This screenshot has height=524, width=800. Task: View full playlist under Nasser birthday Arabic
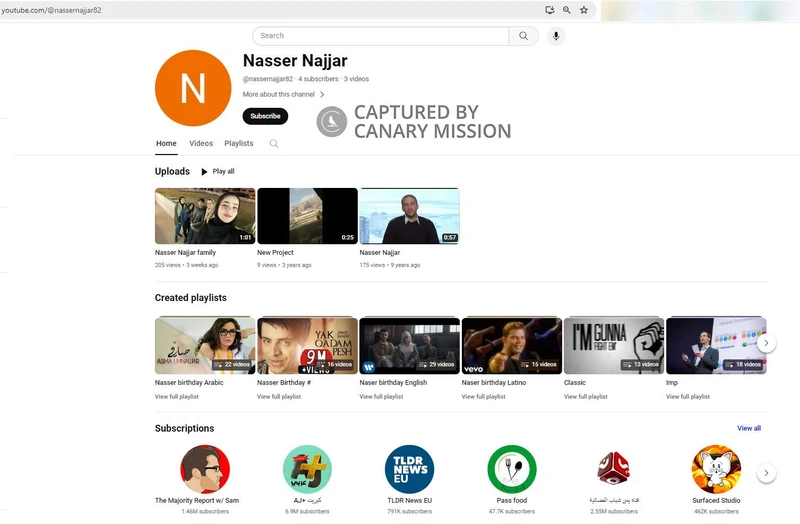[177, 396]
